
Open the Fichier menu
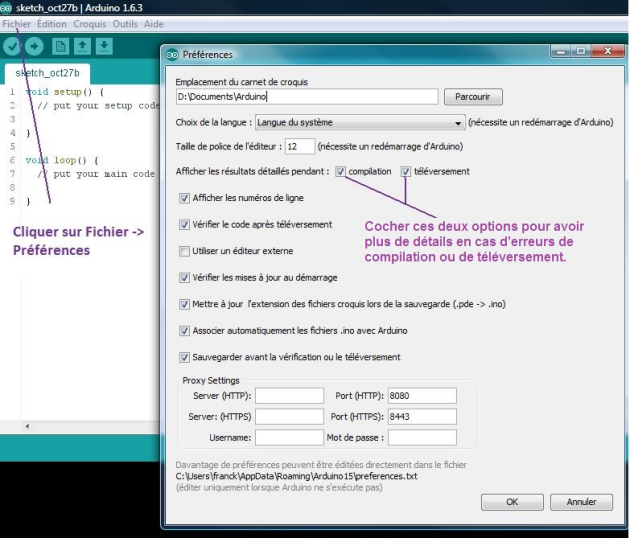click(x=17, y=23)
